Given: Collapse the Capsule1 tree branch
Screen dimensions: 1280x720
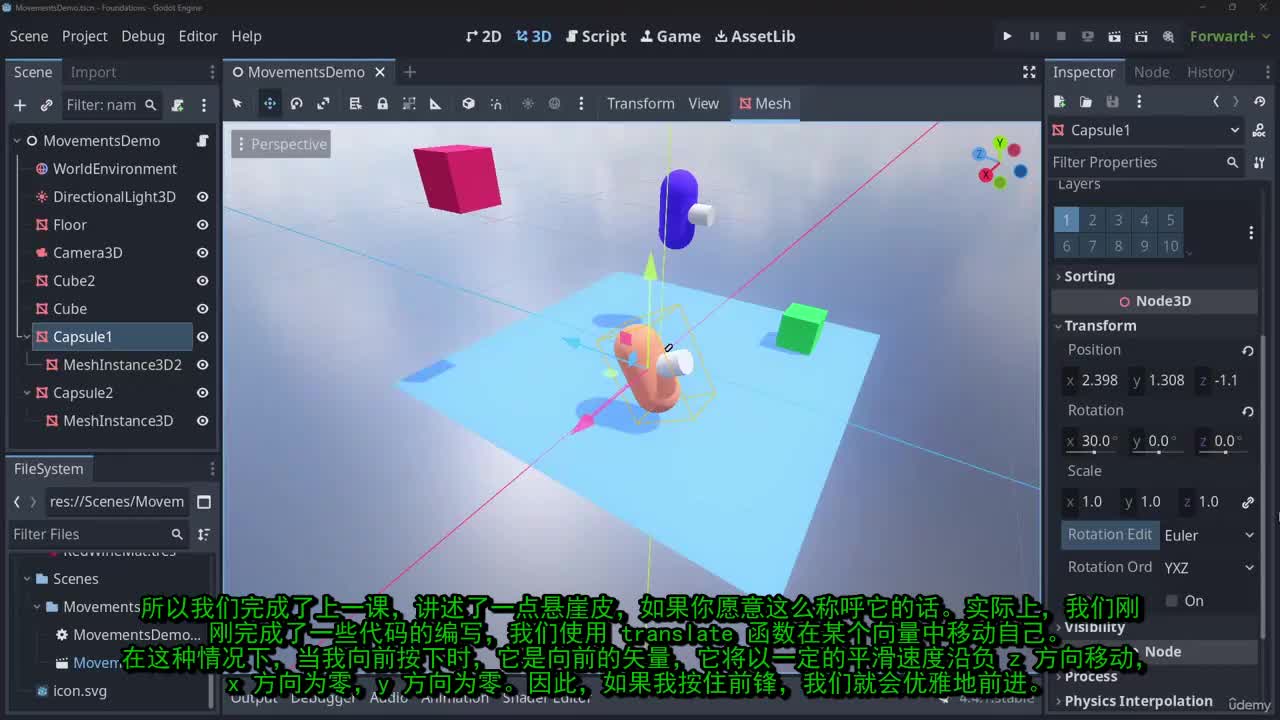Looking at the screenshot, I should (27, 337).
